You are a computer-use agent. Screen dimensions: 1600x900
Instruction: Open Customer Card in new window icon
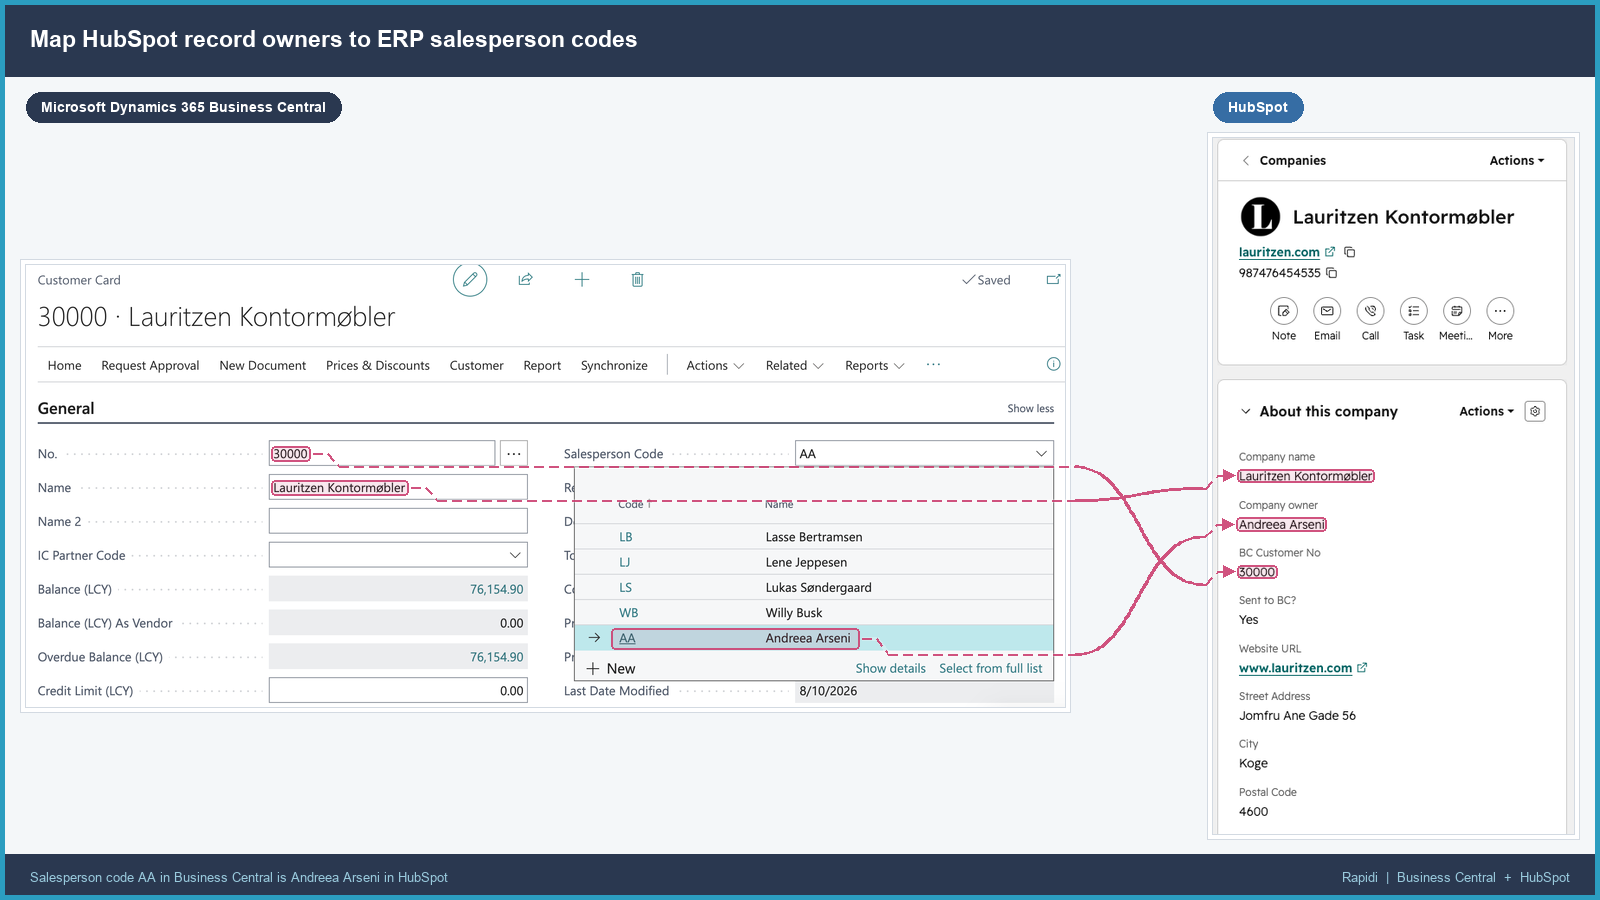click(x=1053, y=280)
